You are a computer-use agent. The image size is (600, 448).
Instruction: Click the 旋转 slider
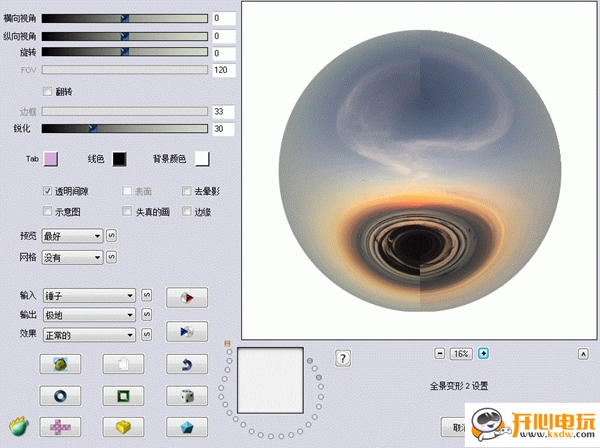(125, 52)
